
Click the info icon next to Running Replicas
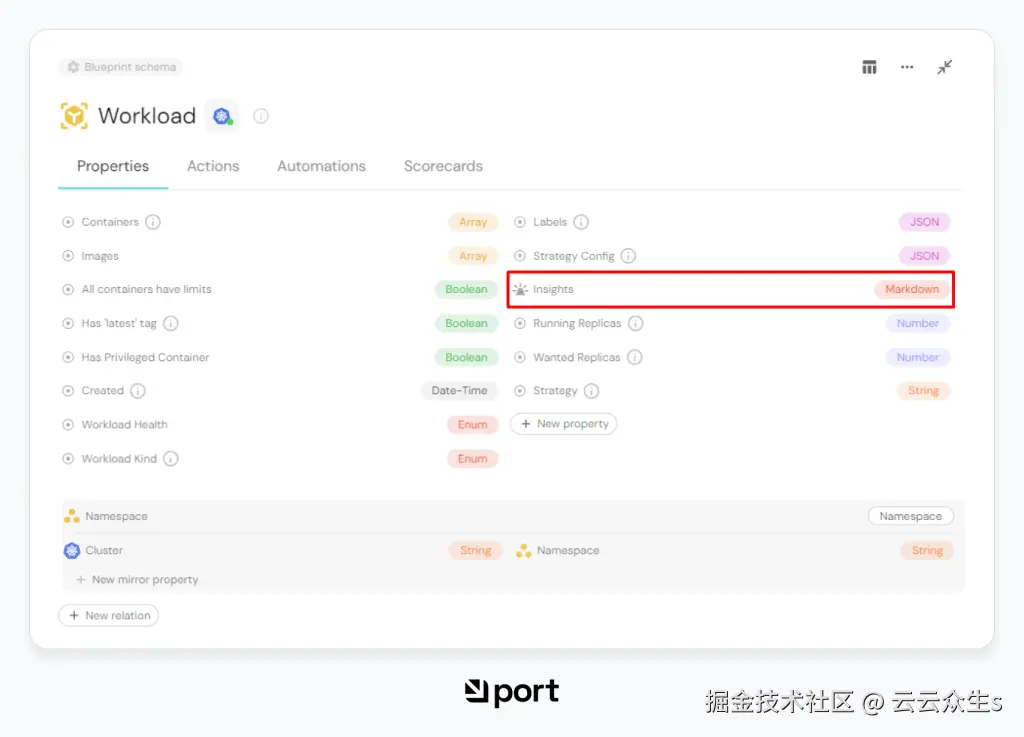pyautogui.click(x=635, y=323)
